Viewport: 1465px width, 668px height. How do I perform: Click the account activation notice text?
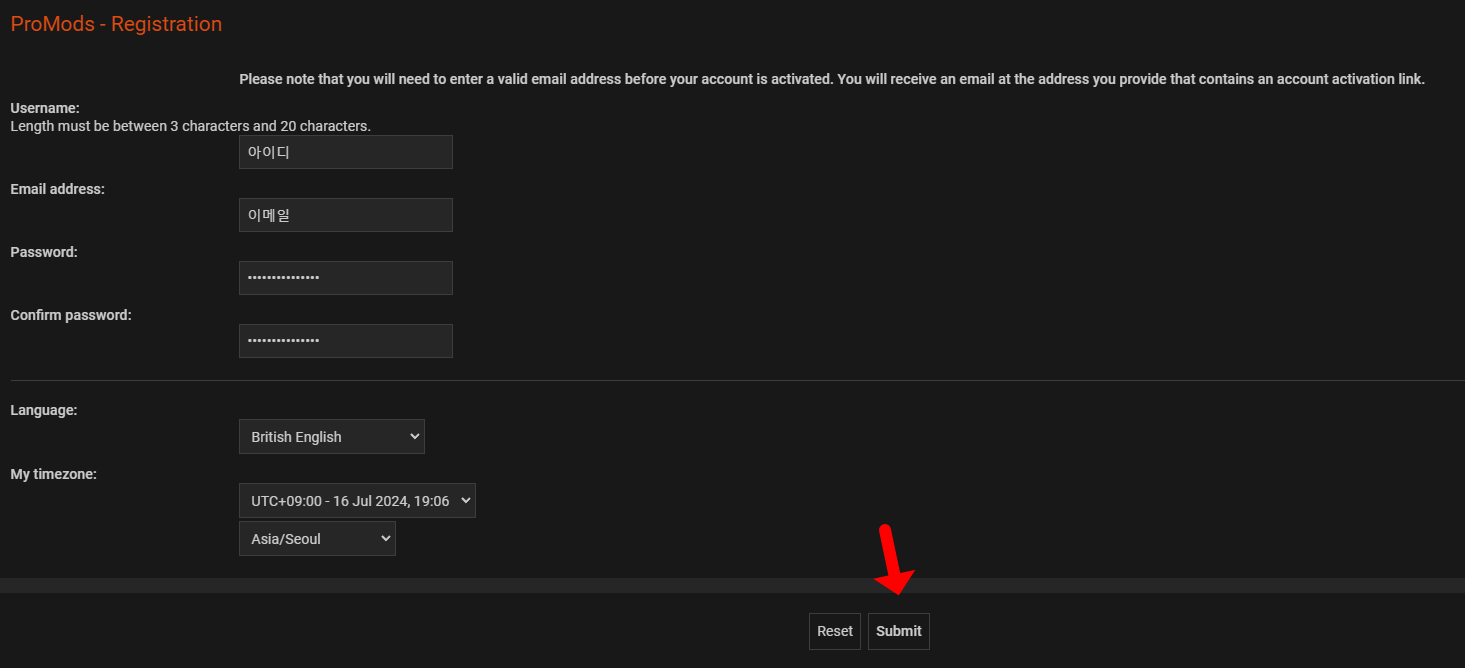click(x=831, y=79)
